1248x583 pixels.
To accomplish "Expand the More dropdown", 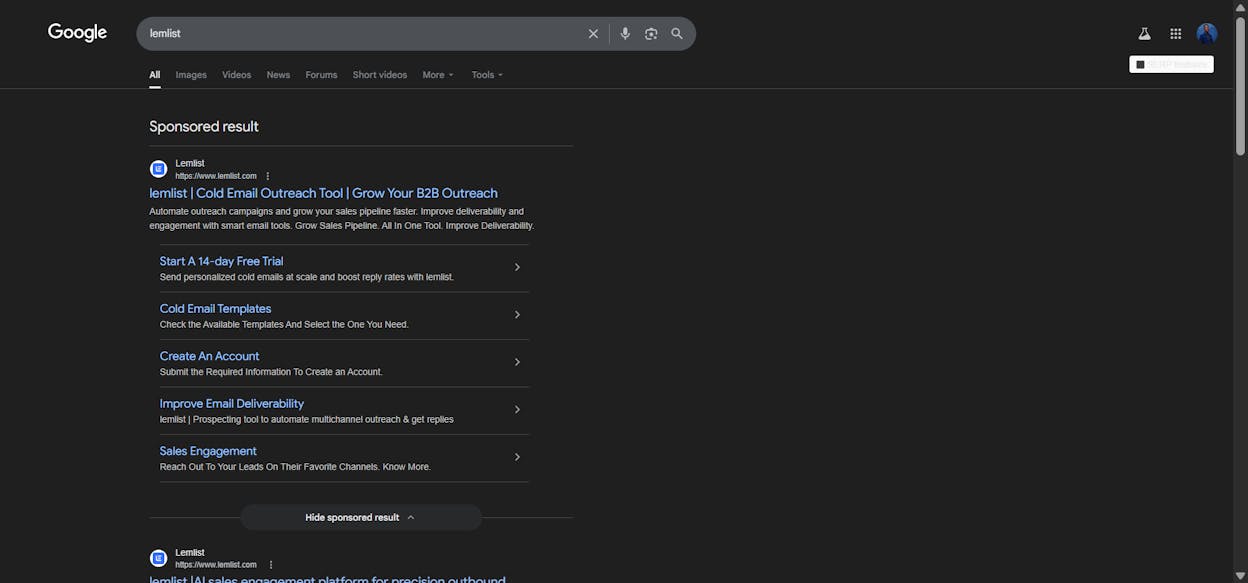I will (x=438, y=75).
